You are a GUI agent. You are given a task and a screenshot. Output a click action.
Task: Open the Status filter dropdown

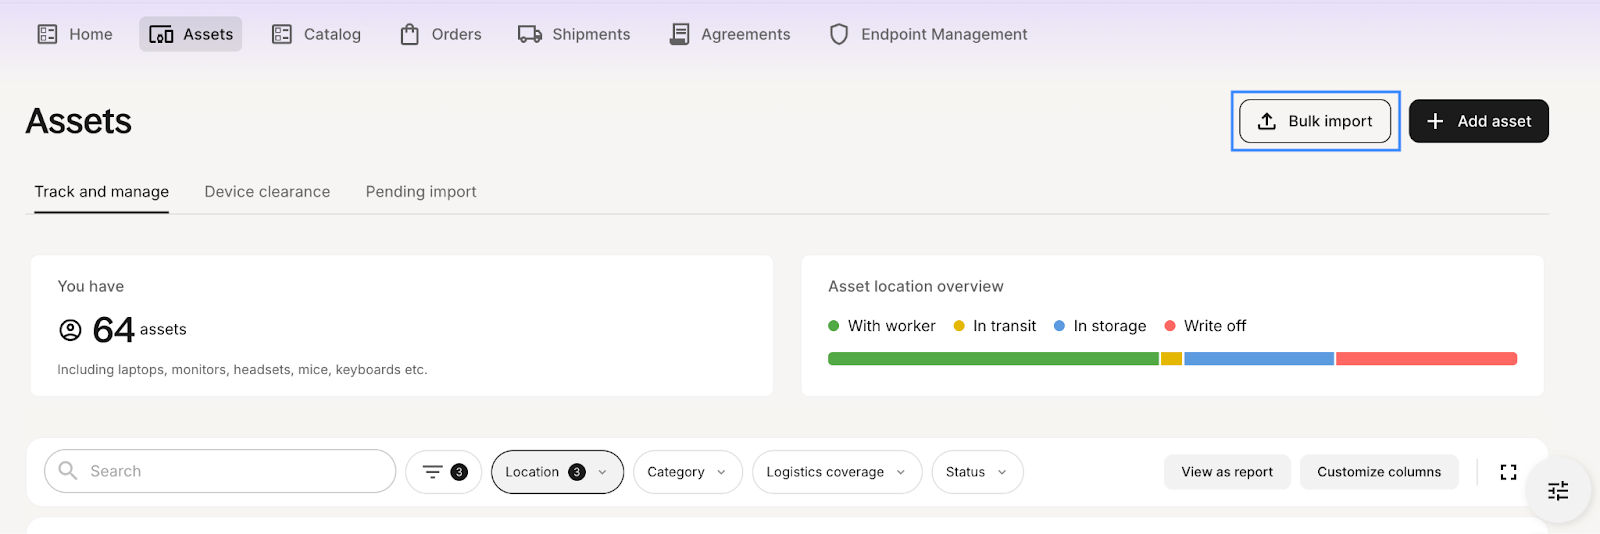(977, 472)
